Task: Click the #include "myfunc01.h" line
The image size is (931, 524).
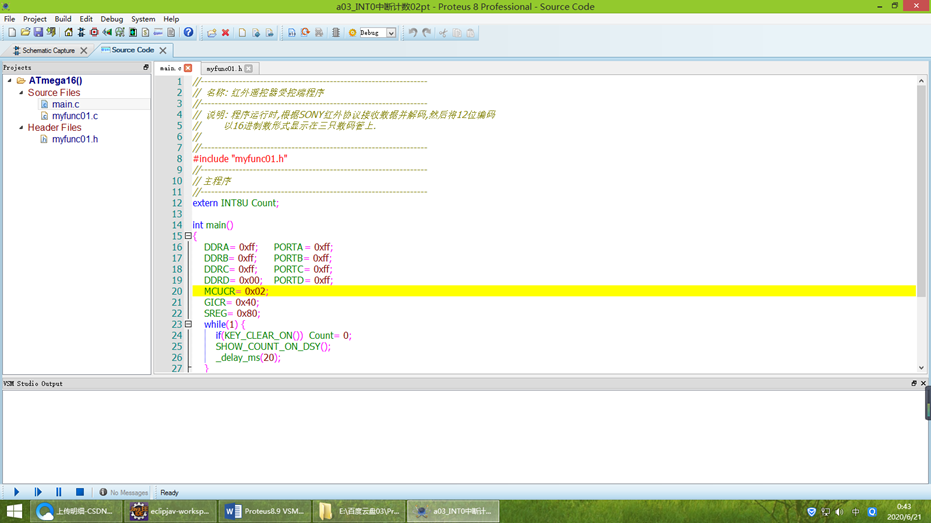Action: tap(240, 159)
